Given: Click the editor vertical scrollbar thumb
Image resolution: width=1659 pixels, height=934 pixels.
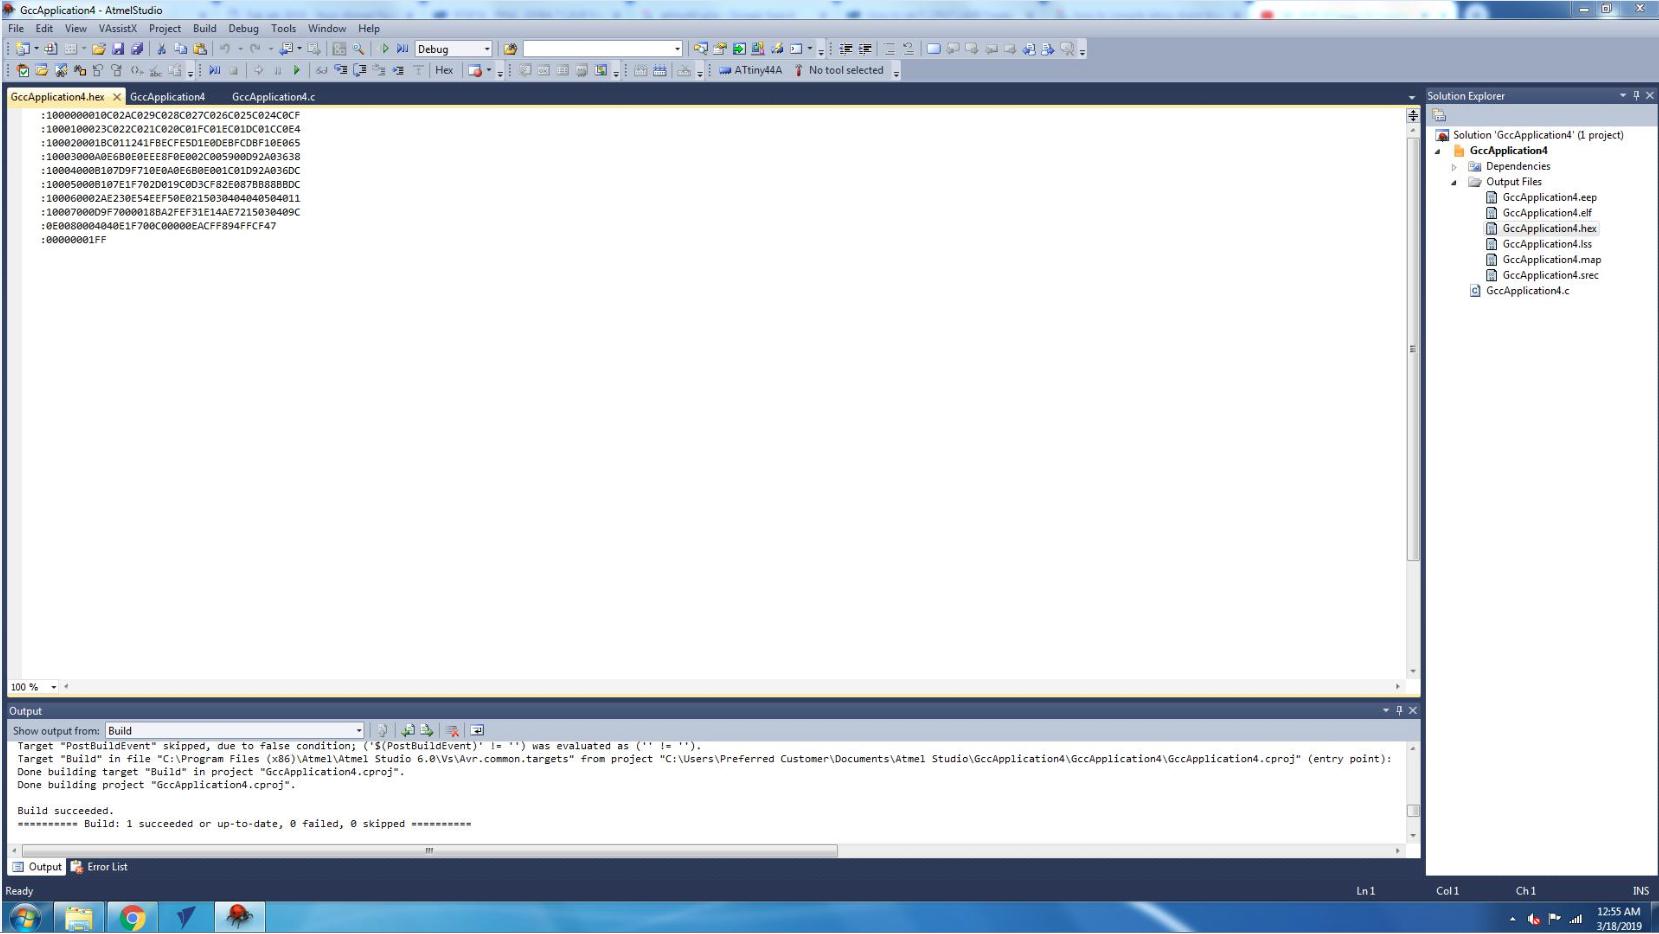Looking at the screenshot, I should [x=1413, y=348].
